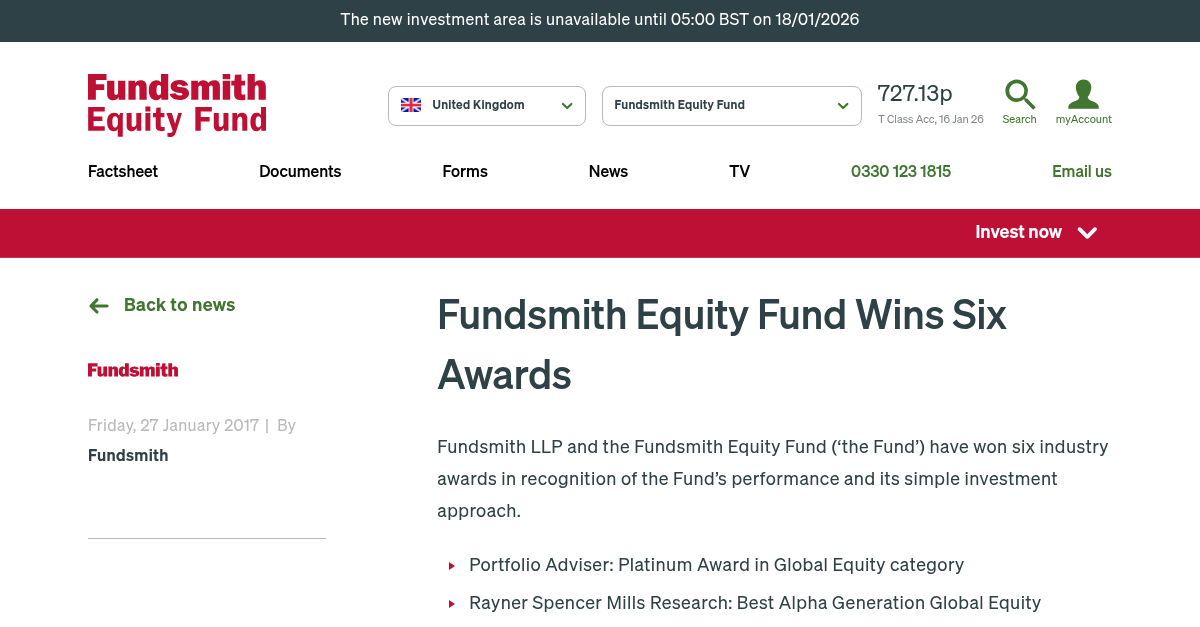Click the red arrow bullet beside Portfolio Adviser
Screen dimensions: 1200x627
[x=451, y=565]
